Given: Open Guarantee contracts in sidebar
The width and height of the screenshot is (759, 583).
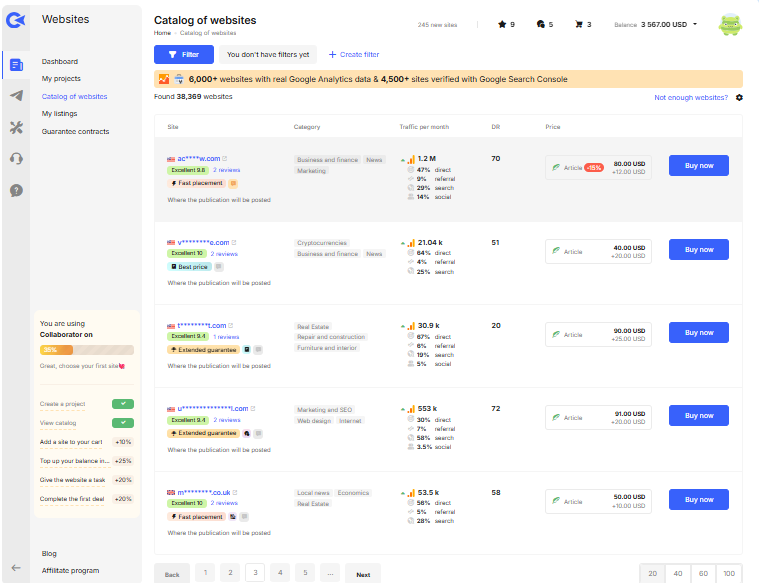Looking at the screenshot, I should point(75,131).
